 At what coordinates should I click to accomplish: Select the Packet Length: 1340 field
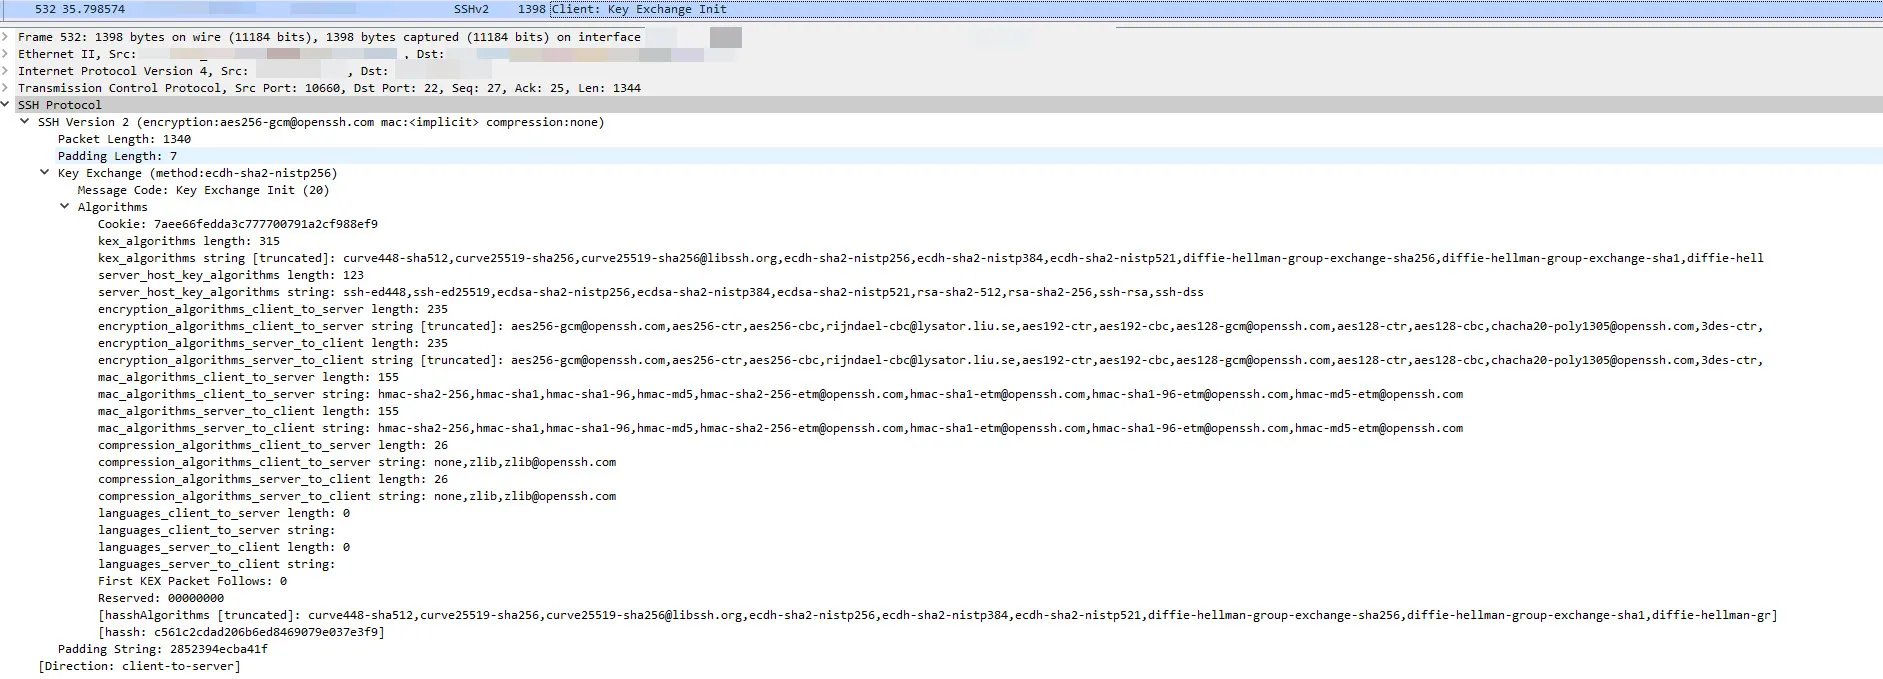(124, 139)
